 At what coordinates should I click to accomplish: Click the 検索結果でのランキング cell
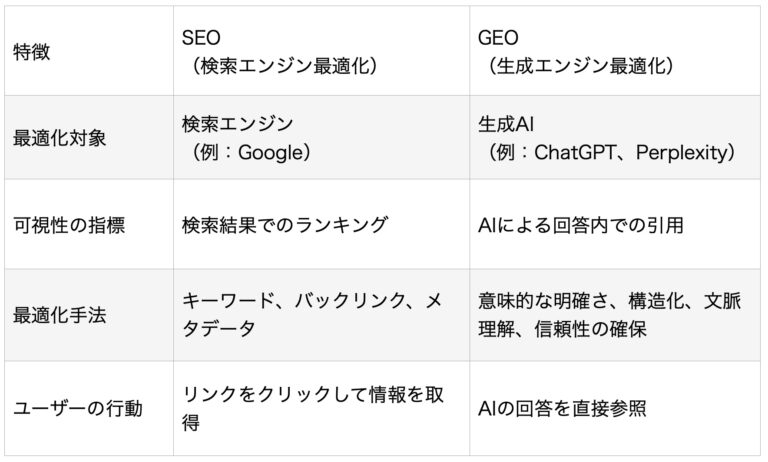(321, 224)
